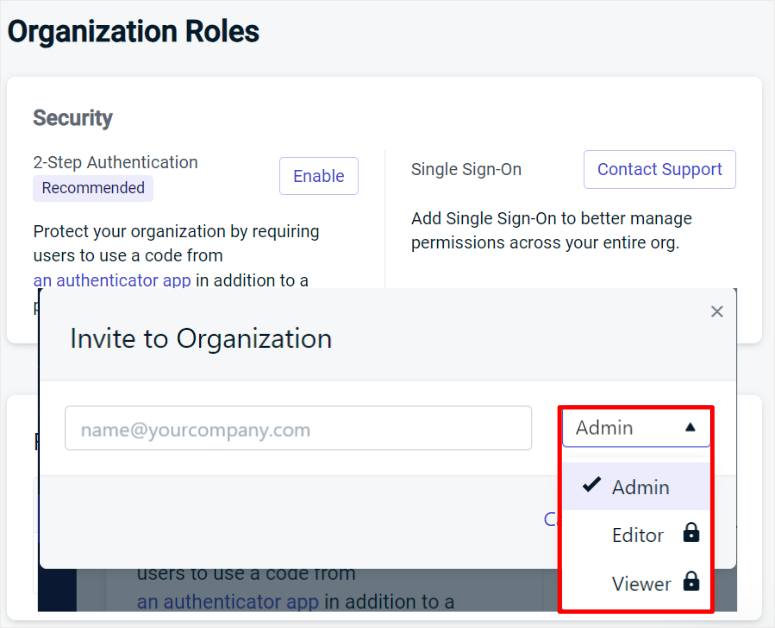Viewport: 775px width, 628px height.
Task: Open the Admin role dropdown
Action: pos(636,427)
